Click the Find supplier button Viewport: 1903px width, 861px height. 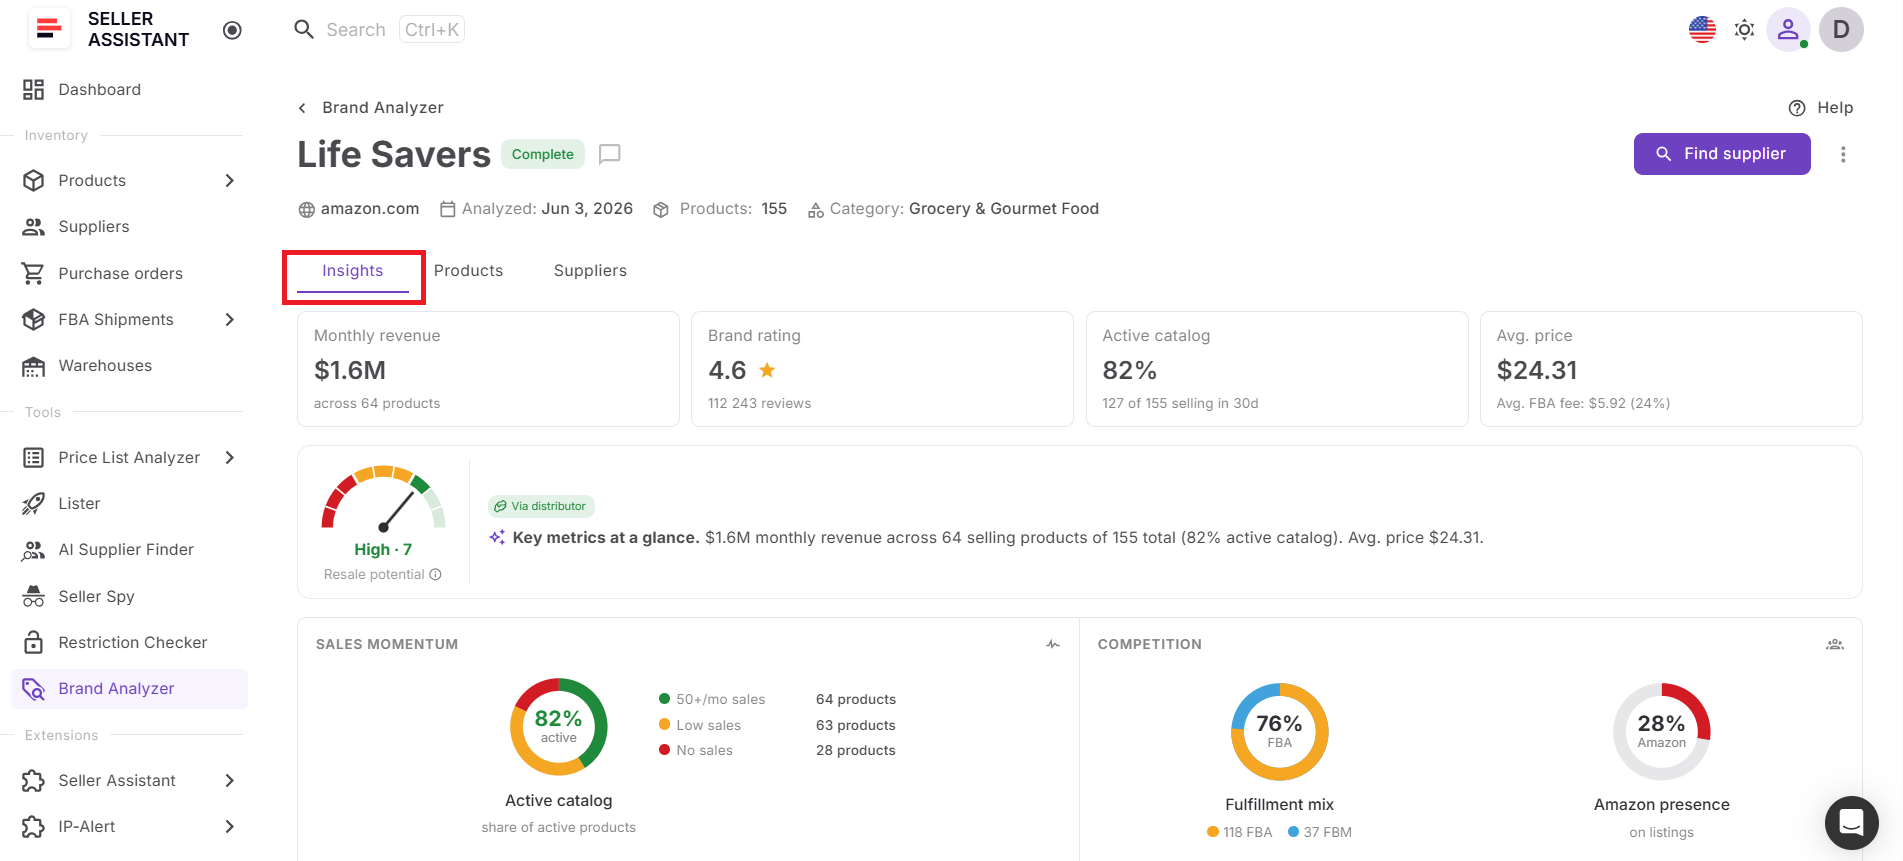(1722, 154)
